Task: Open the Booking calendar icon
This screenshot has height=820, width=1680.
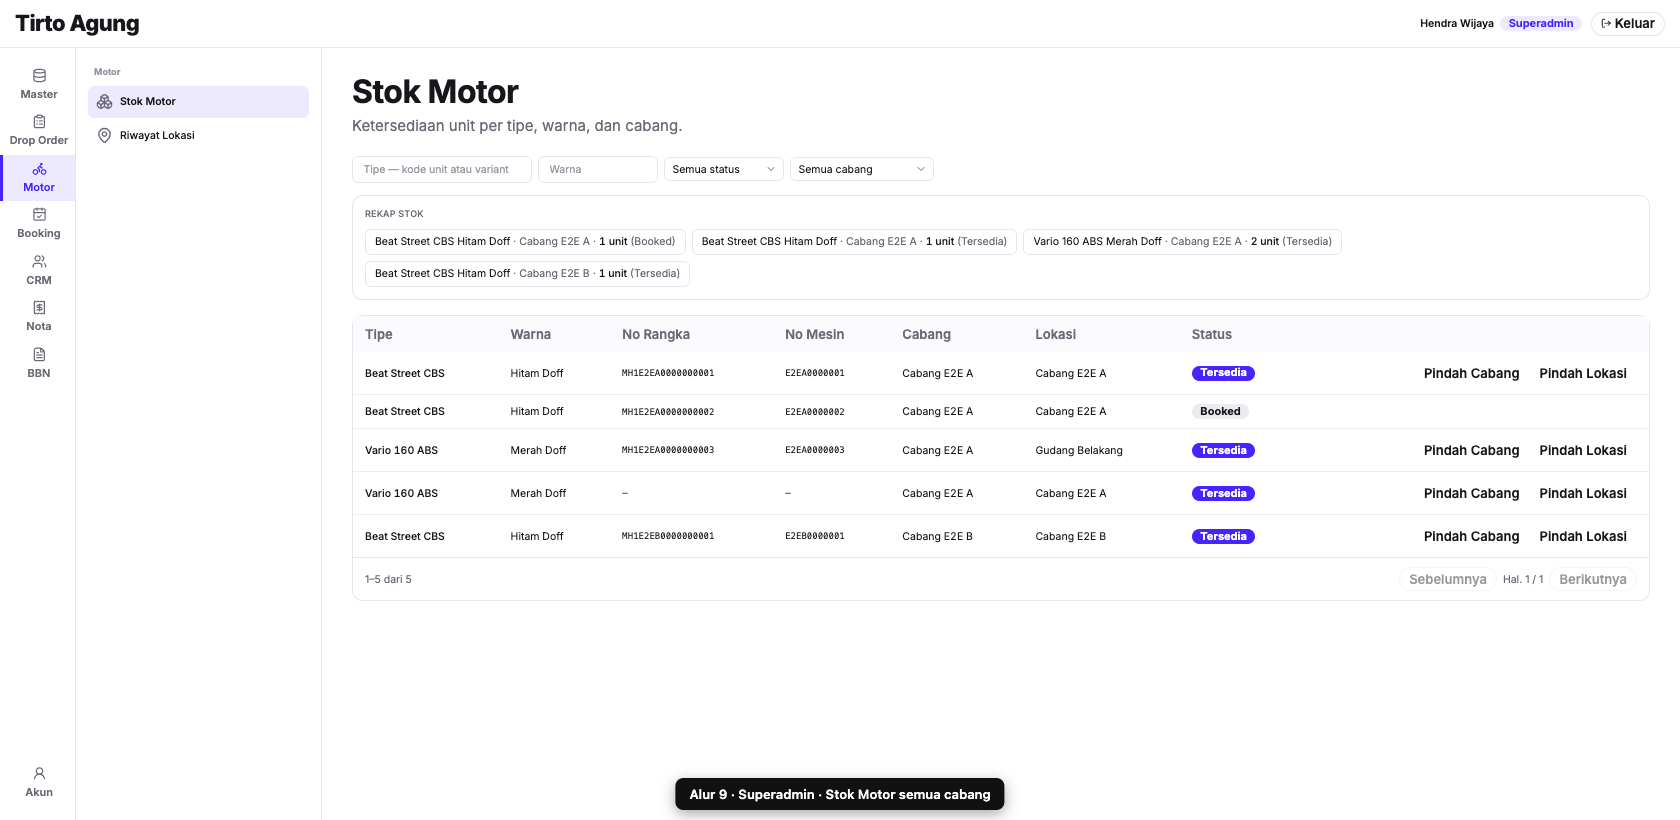Action: [39, 215]
